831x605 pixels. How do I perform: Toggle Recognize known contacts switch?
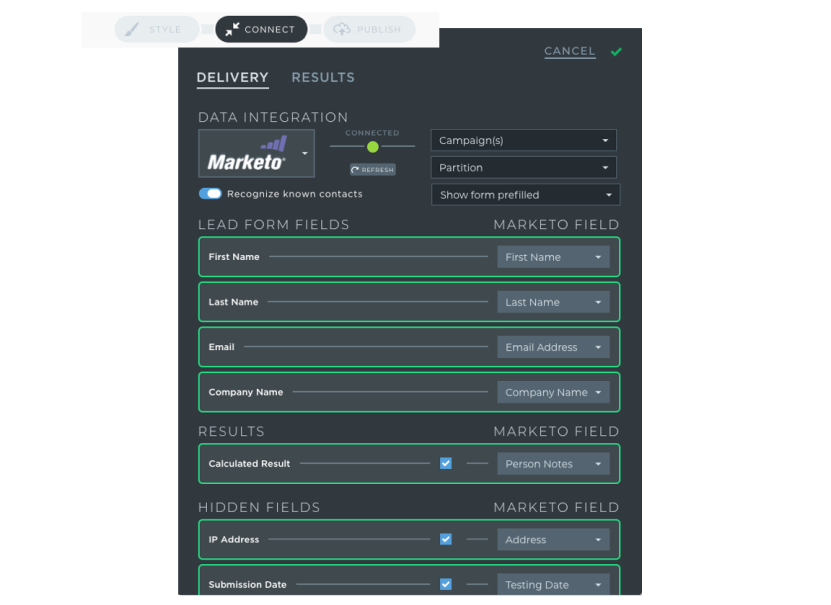(210, 194)
